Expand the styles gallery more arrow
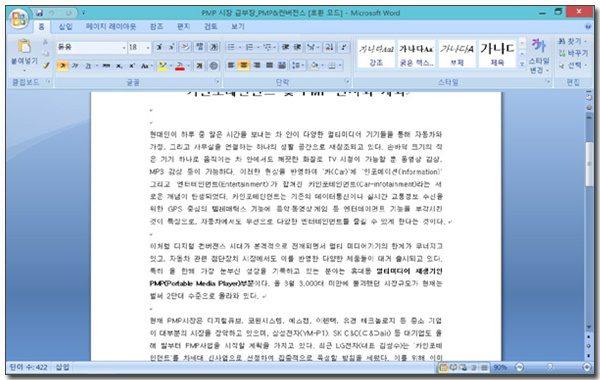Screen dimensions: 600x380 tap(522, 64)
